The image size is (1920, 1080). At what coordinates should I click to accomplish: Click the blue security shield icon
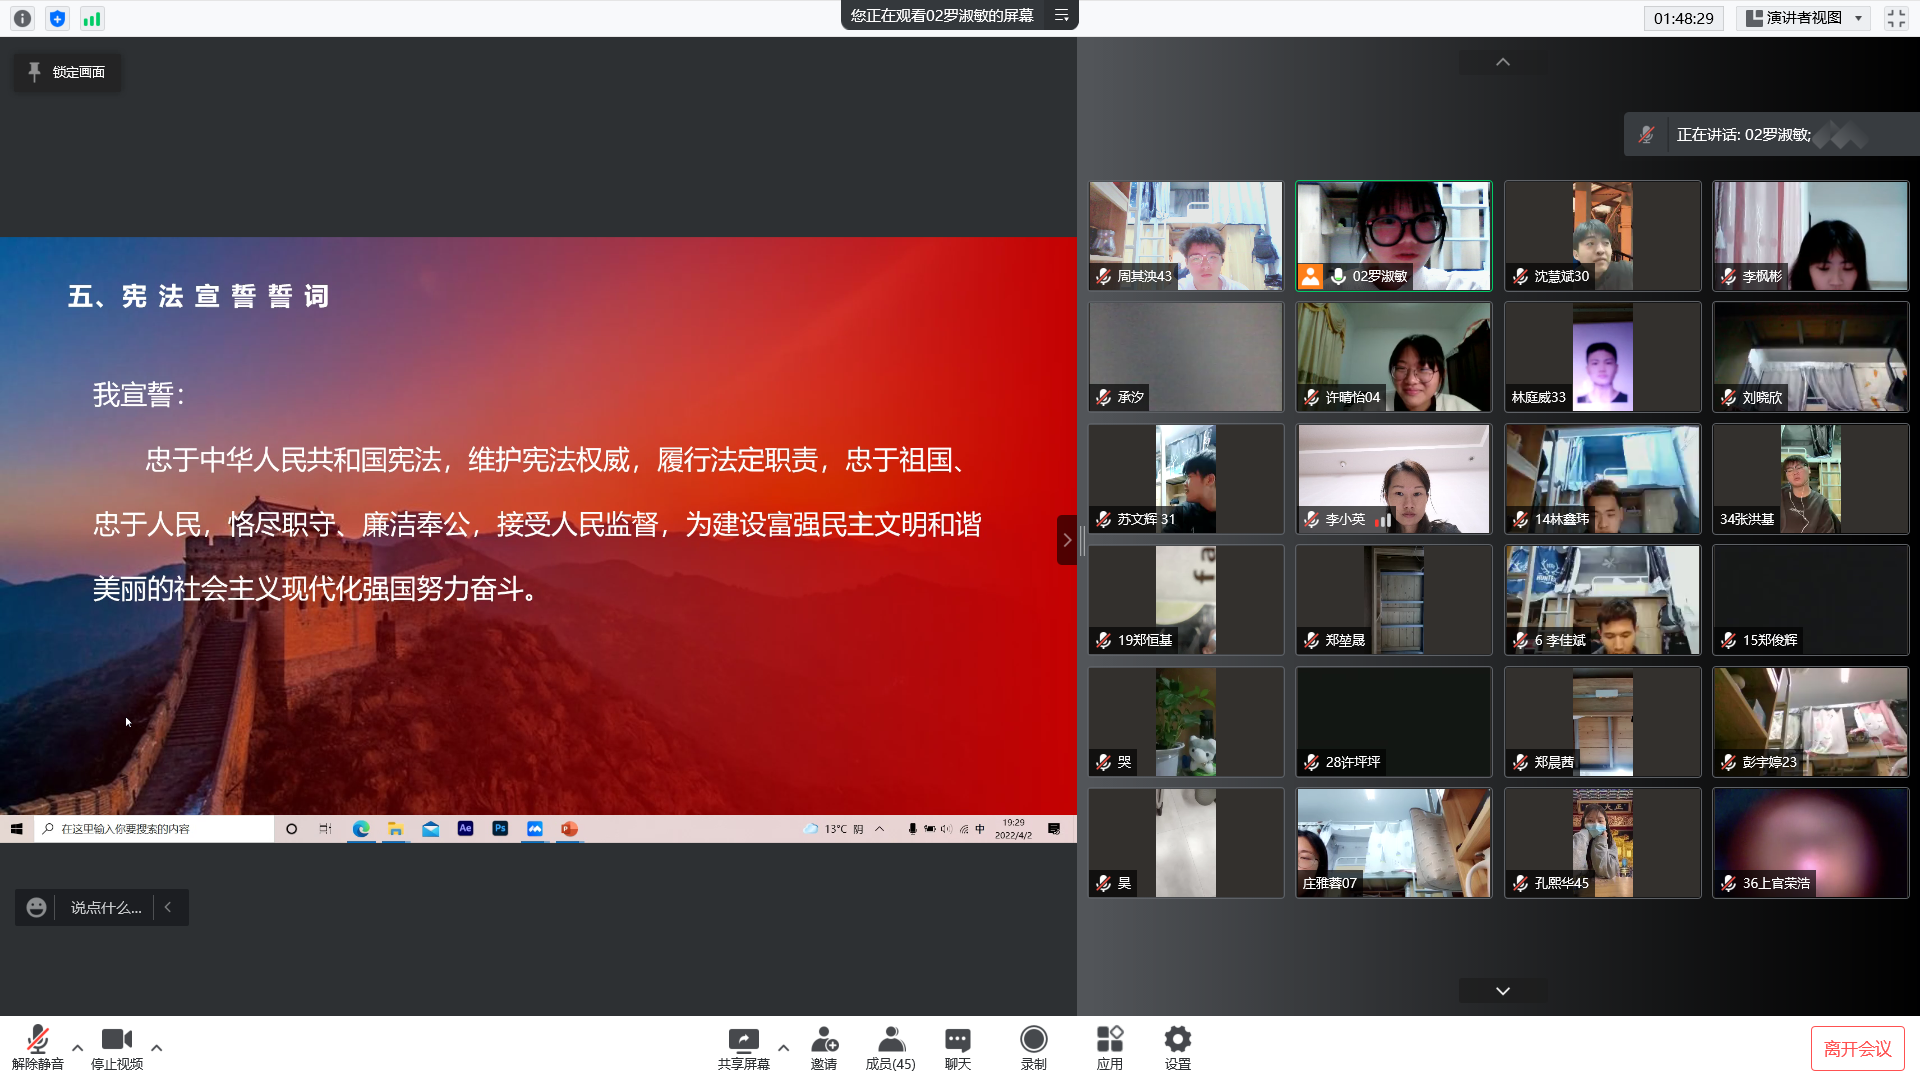pos(57,18)
